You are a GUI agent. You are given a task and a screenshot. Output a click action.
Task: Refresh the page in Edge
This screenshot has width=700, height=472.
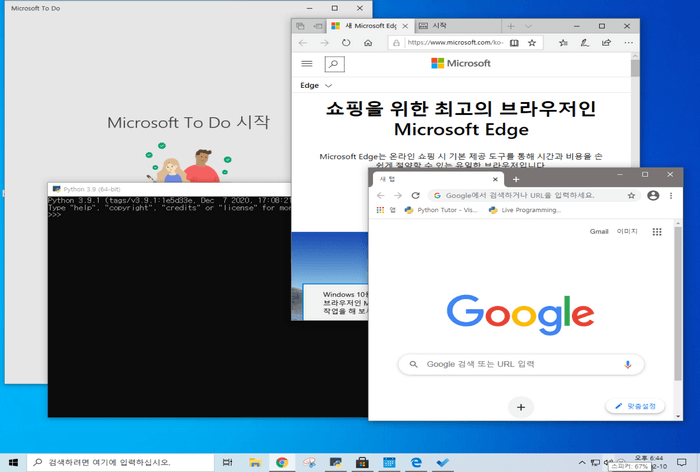[346, 43]
